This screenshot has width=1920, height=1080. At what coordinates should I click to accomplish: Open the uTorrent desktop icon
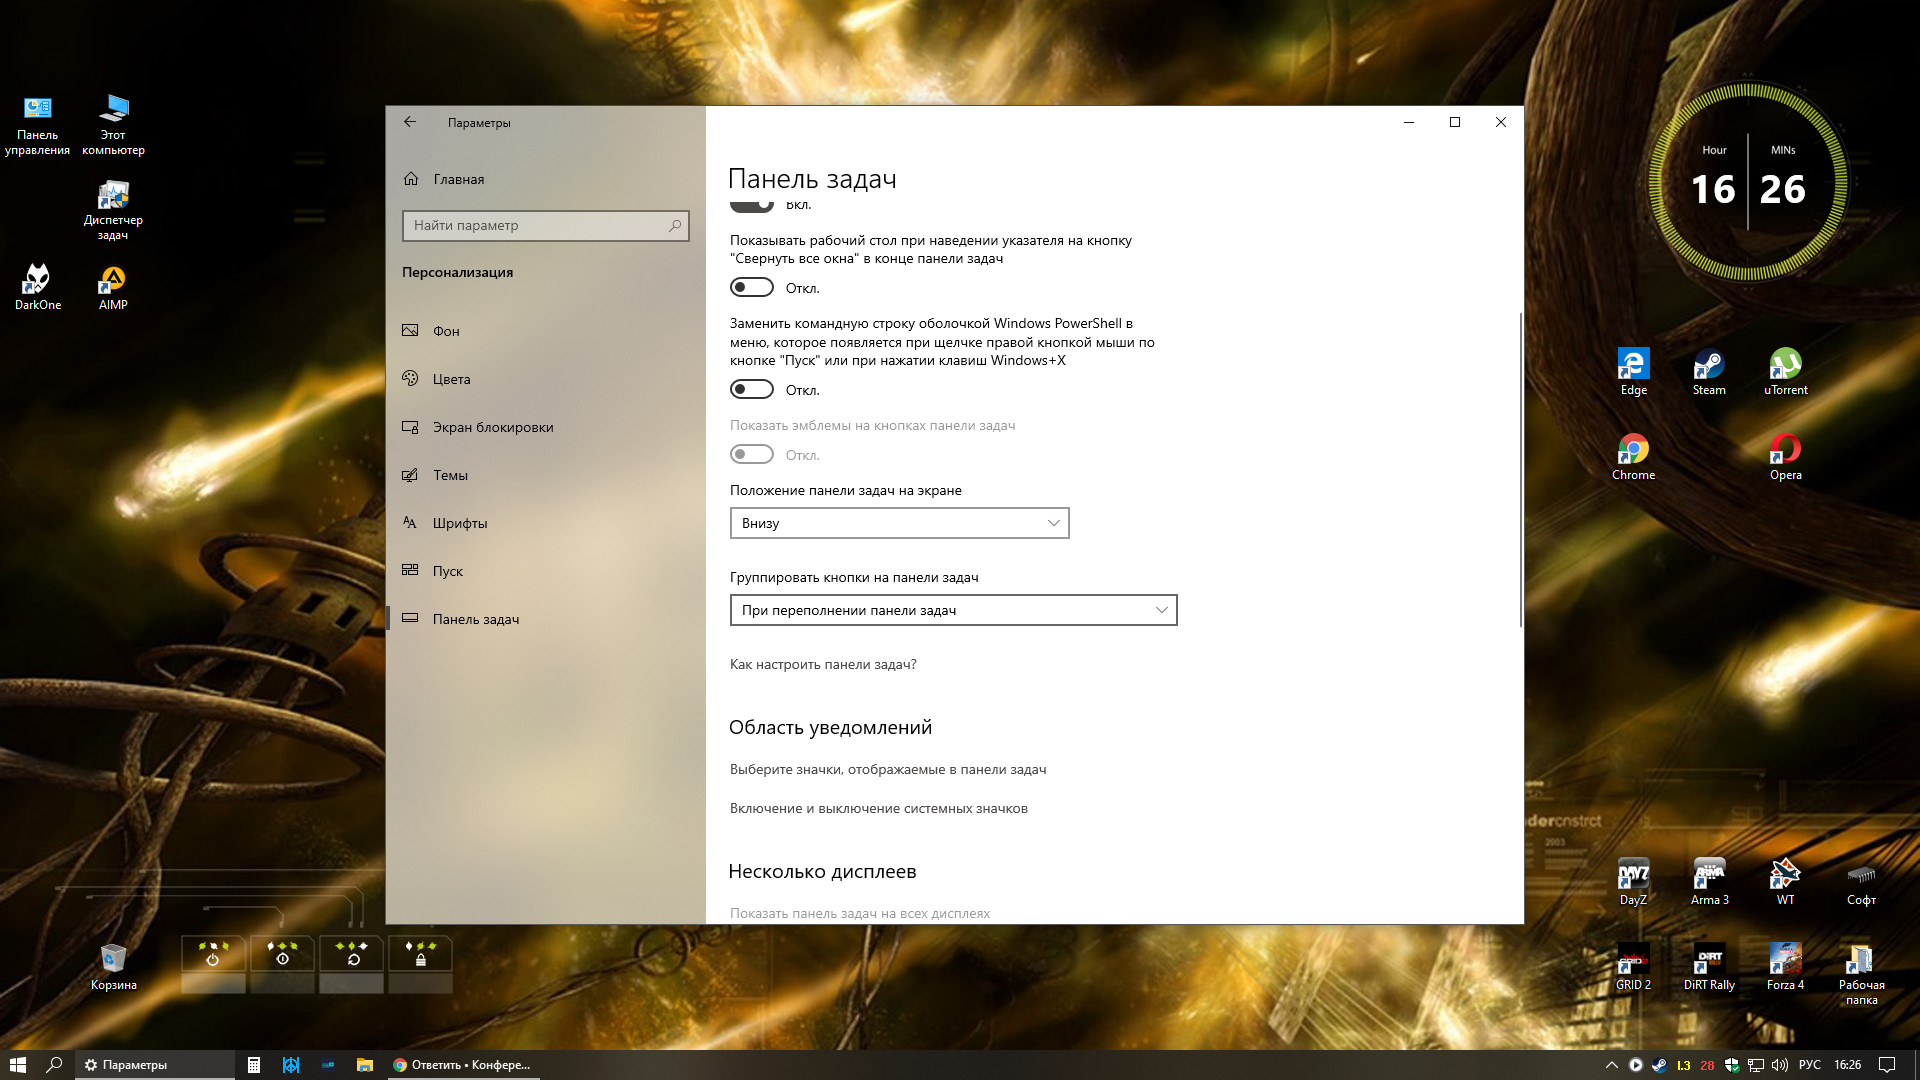point(1785,366)
